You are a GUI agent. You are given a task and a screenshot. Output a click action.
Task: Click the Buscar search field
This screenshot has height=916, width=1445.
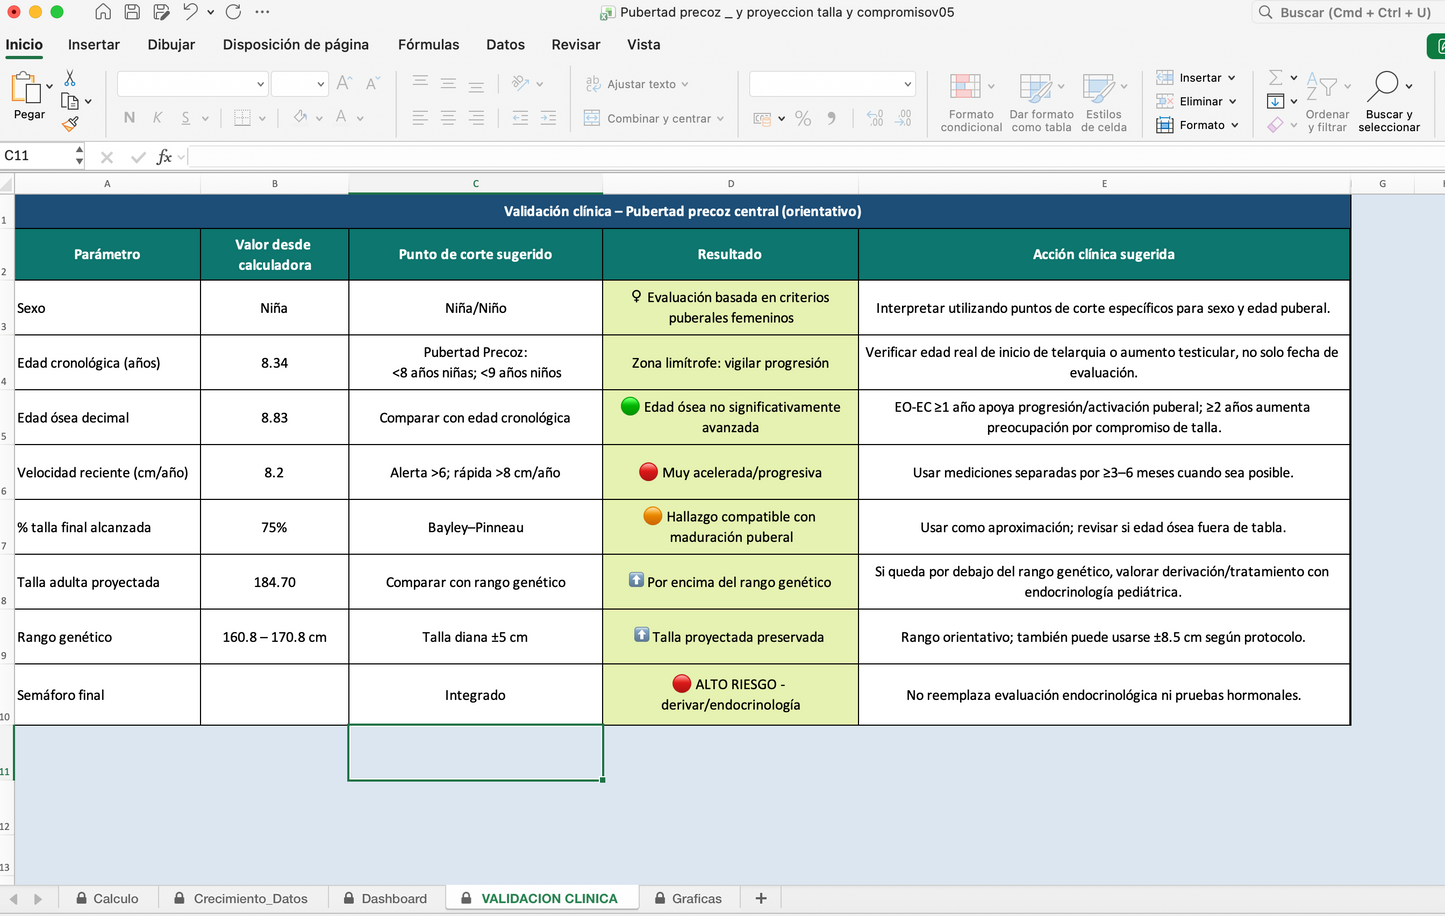click(x=1348, y=13)
